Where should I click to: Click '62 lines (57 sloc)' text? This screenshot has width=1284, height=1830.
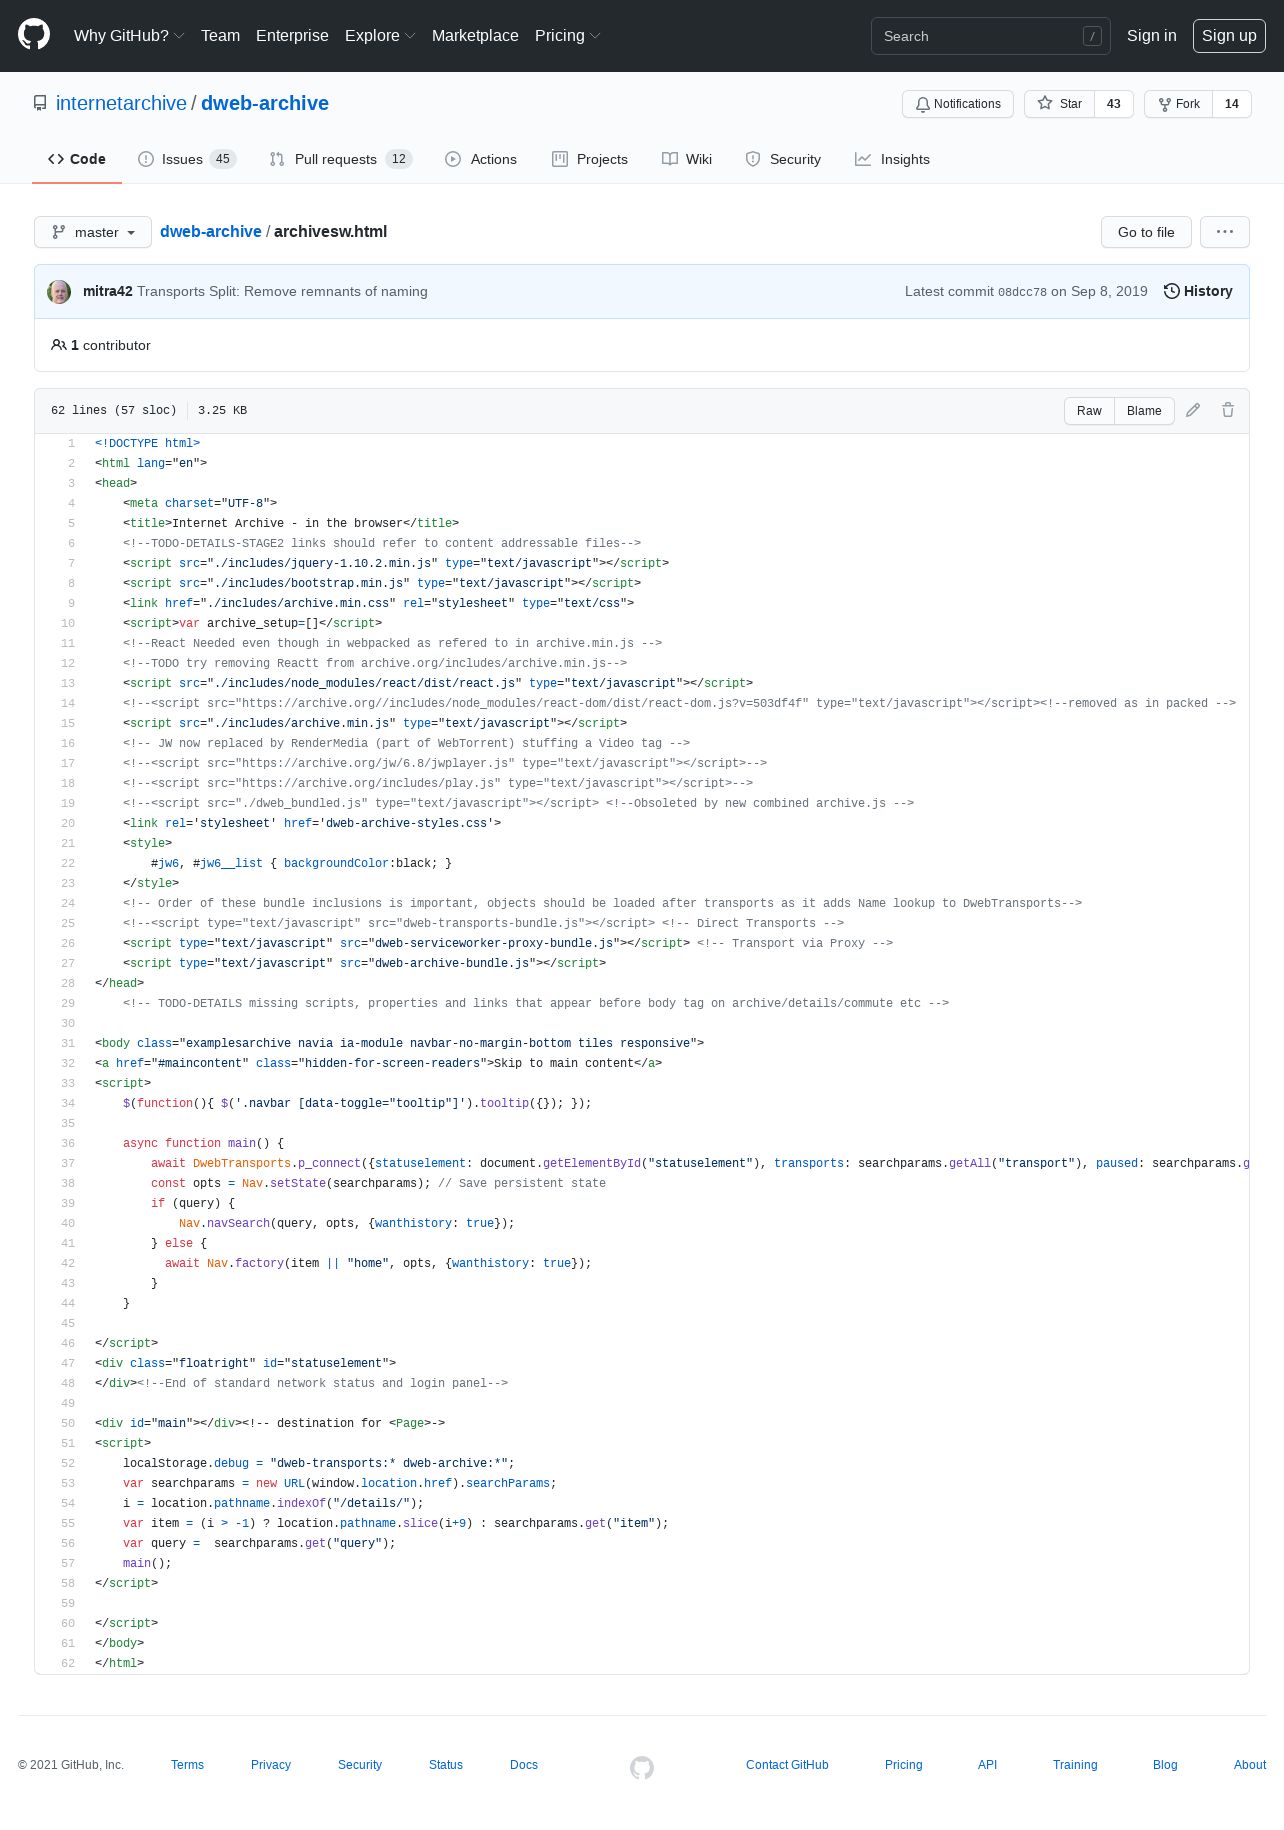[114, 410]
